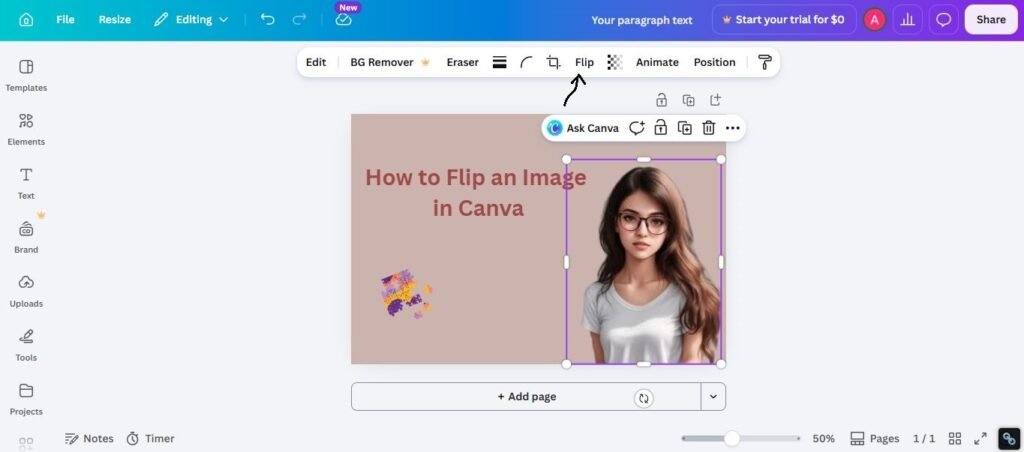Click Flip in the toolbar
Viewport: 1024px width, 452px height.
pyautogui.click(x=584, y=62)
